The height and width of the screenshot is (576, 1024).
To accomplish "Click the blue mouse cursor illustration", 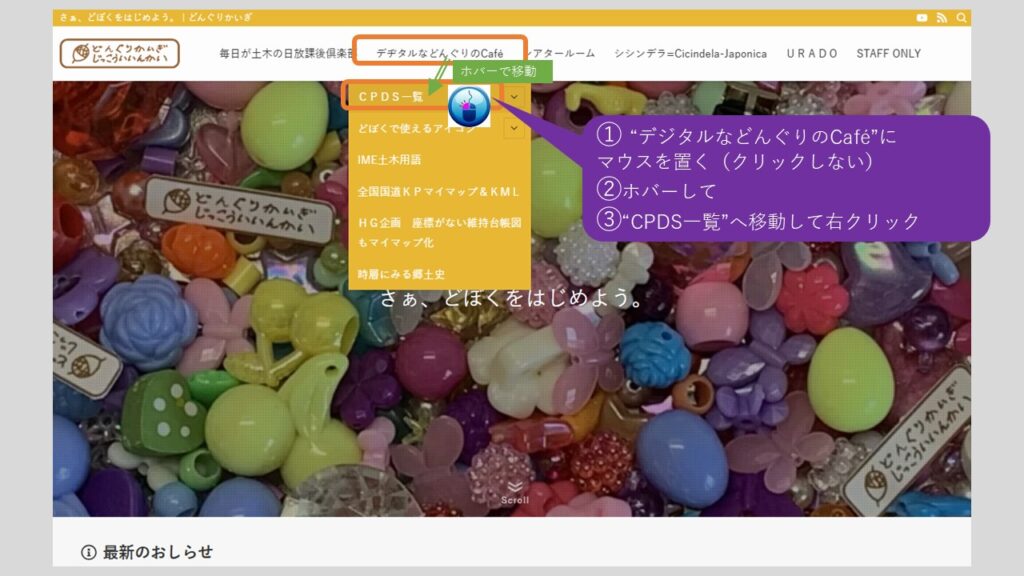I will (468, 106).
